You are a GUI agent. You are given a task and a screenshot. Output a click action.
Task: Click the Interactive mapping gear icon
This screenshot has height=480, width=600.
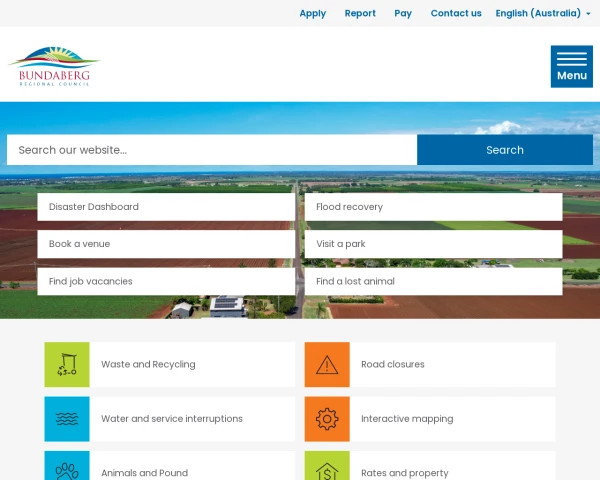pos(327,419)
